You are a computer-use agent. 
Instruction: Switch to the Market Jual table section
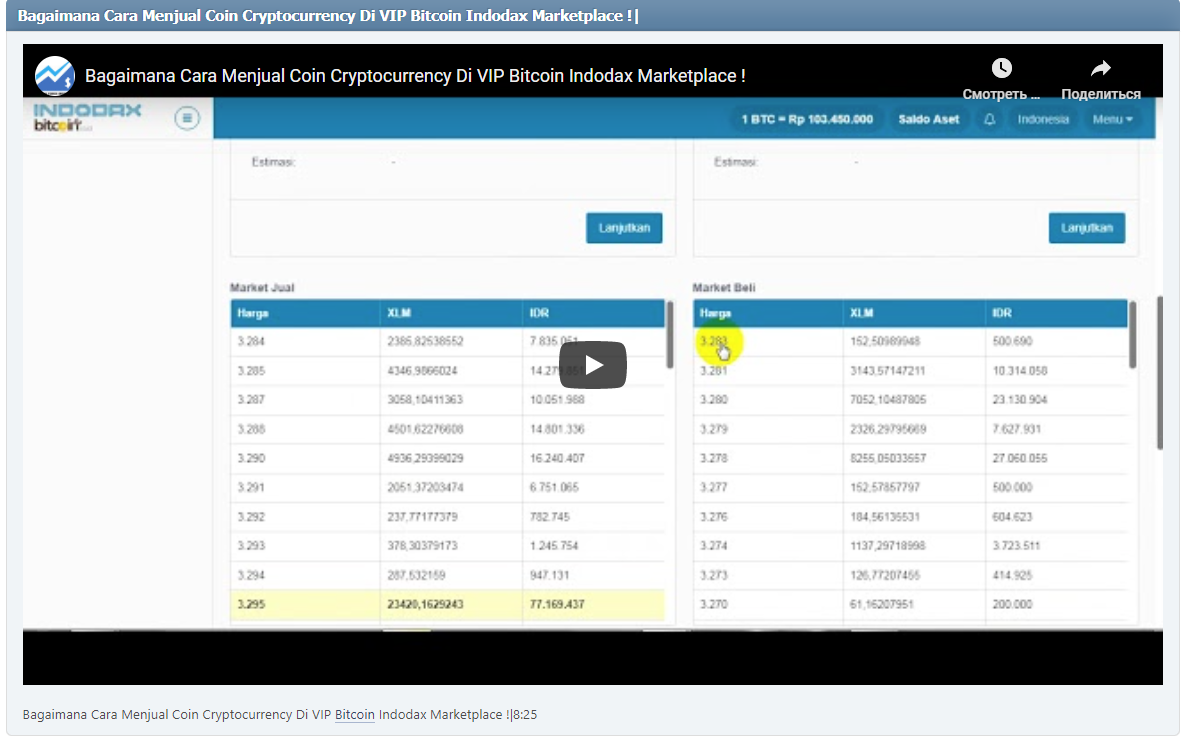[x=253, y=288]
